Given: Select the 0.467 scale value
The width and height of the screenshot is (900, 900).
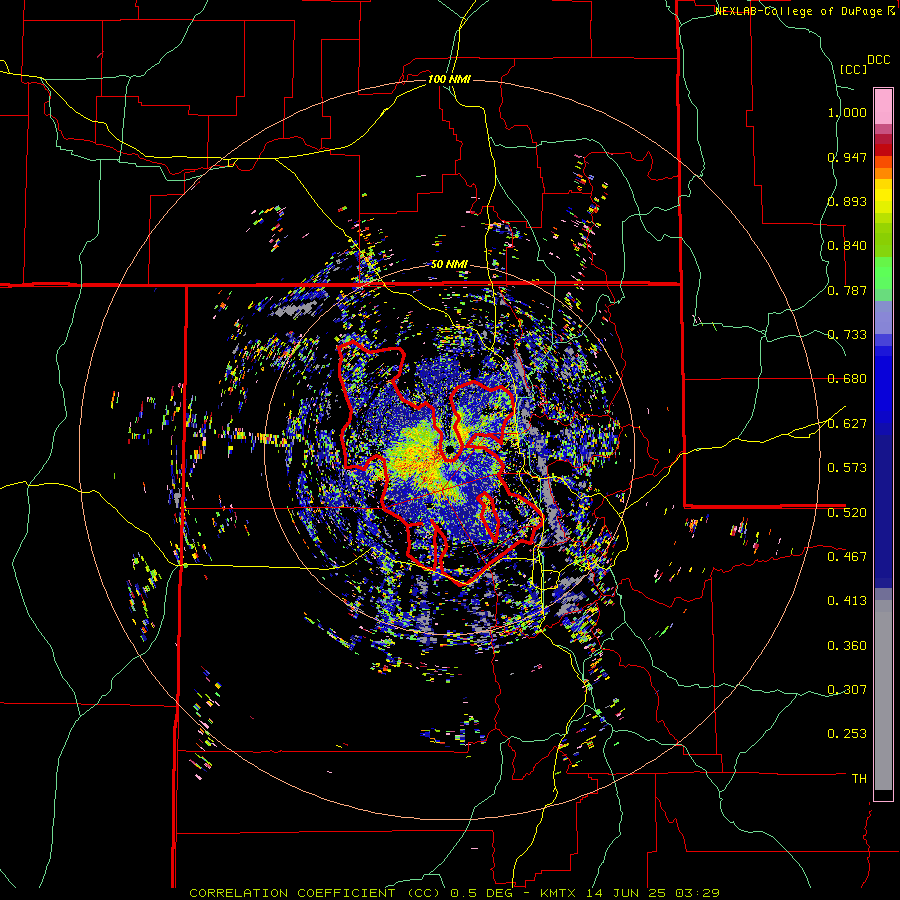Looking at the screenshot, I should [847, 556].
